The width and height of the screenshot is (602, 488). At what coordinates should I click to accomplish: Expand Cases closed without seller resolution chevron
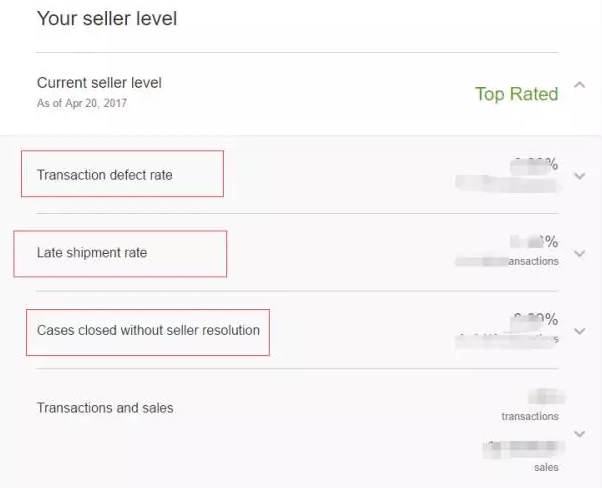pyautogui.click(x=580, y=331)
